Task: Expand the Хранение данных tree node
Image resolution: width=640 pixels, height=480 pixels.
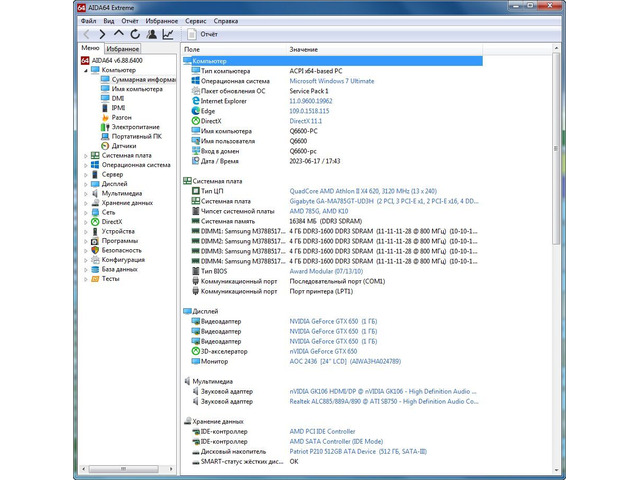Action: click(x=86, y=203)
